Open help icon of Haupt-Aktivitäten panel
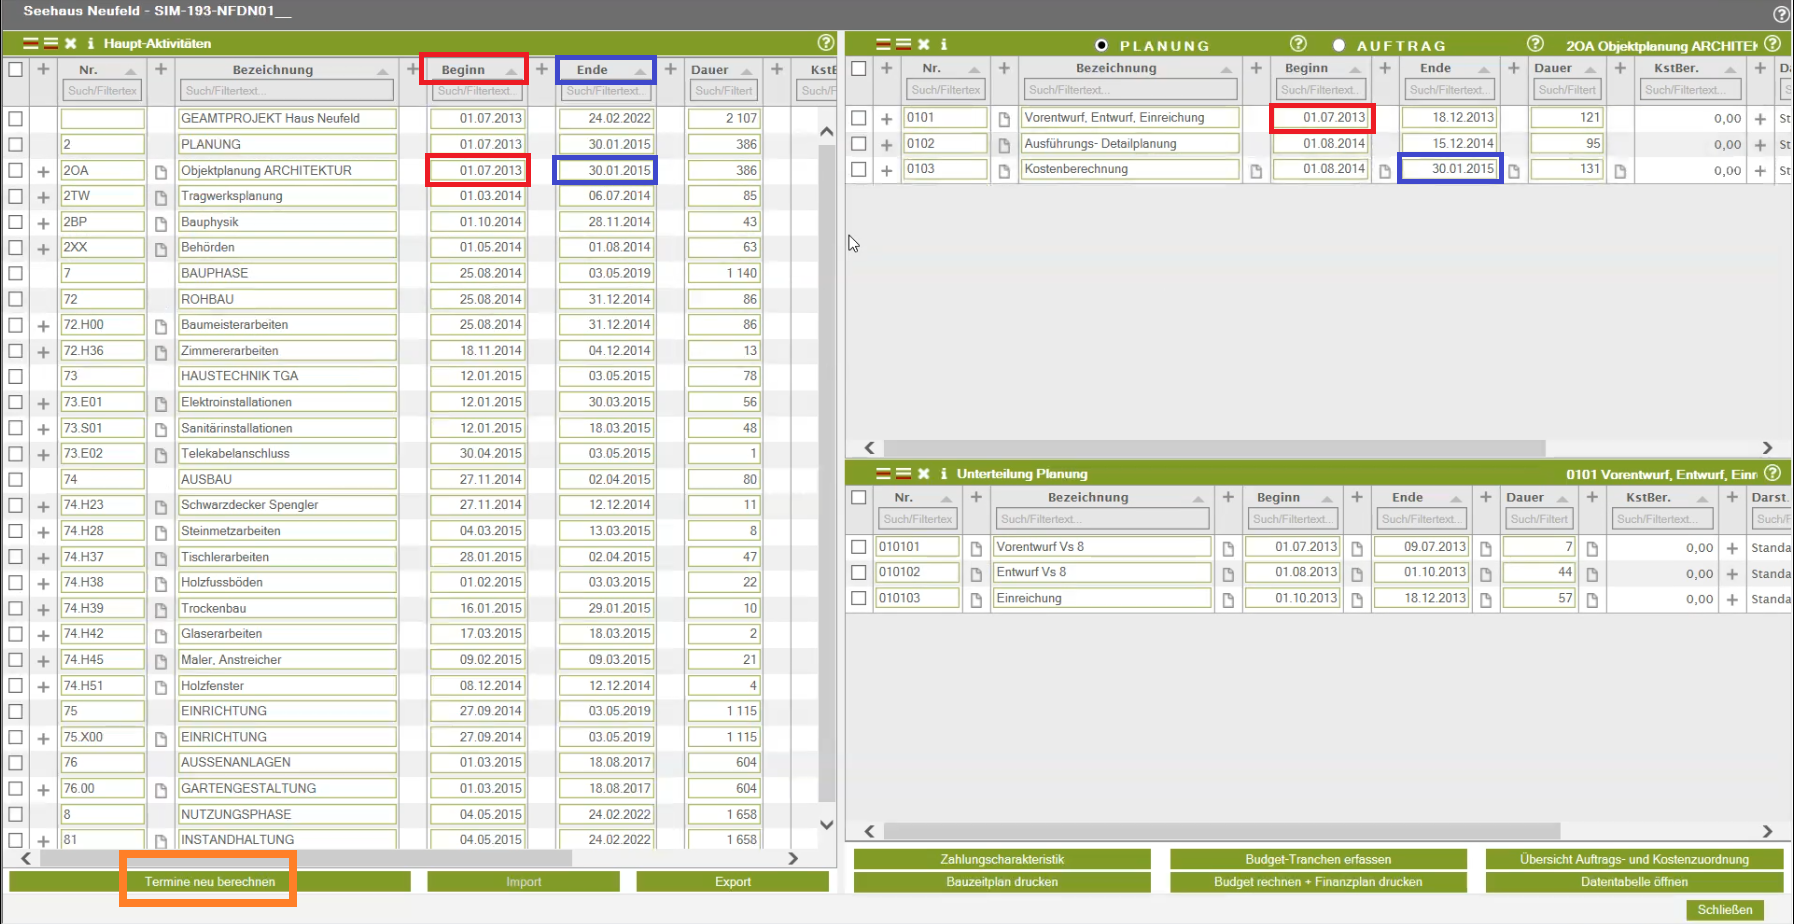 pyautogui.click(x=825, y=43)
